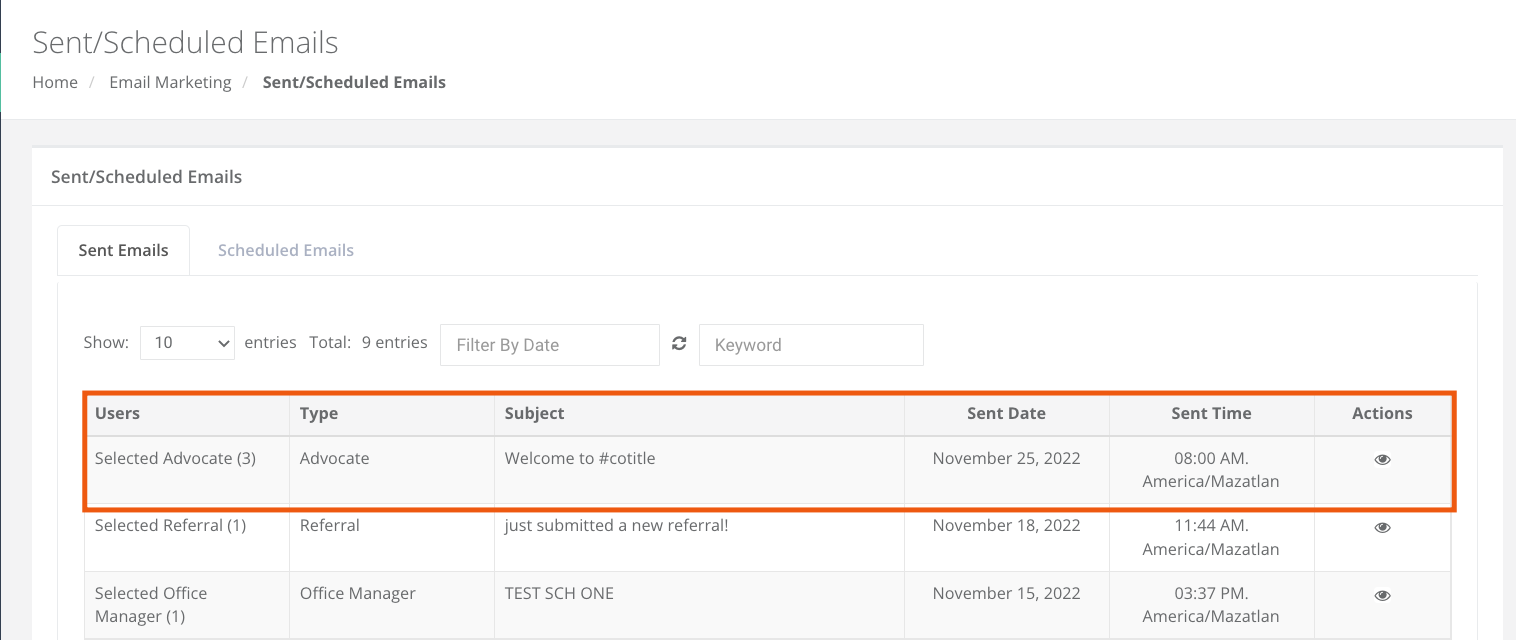1516x640 pixels.
Task: View the referral submission email details
Action: (x=1382, y=528)
